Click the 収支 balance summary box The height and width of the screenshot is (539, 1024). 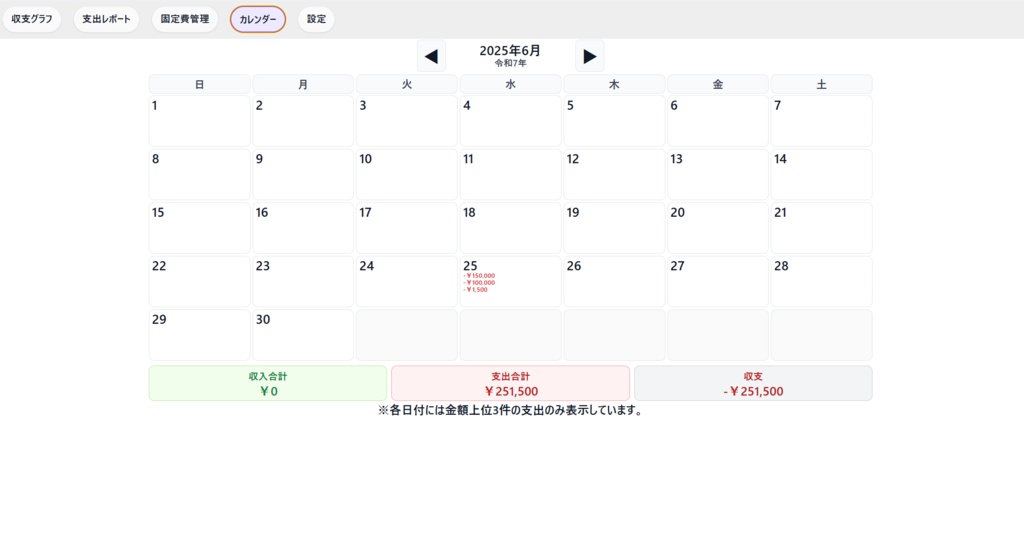753,384
